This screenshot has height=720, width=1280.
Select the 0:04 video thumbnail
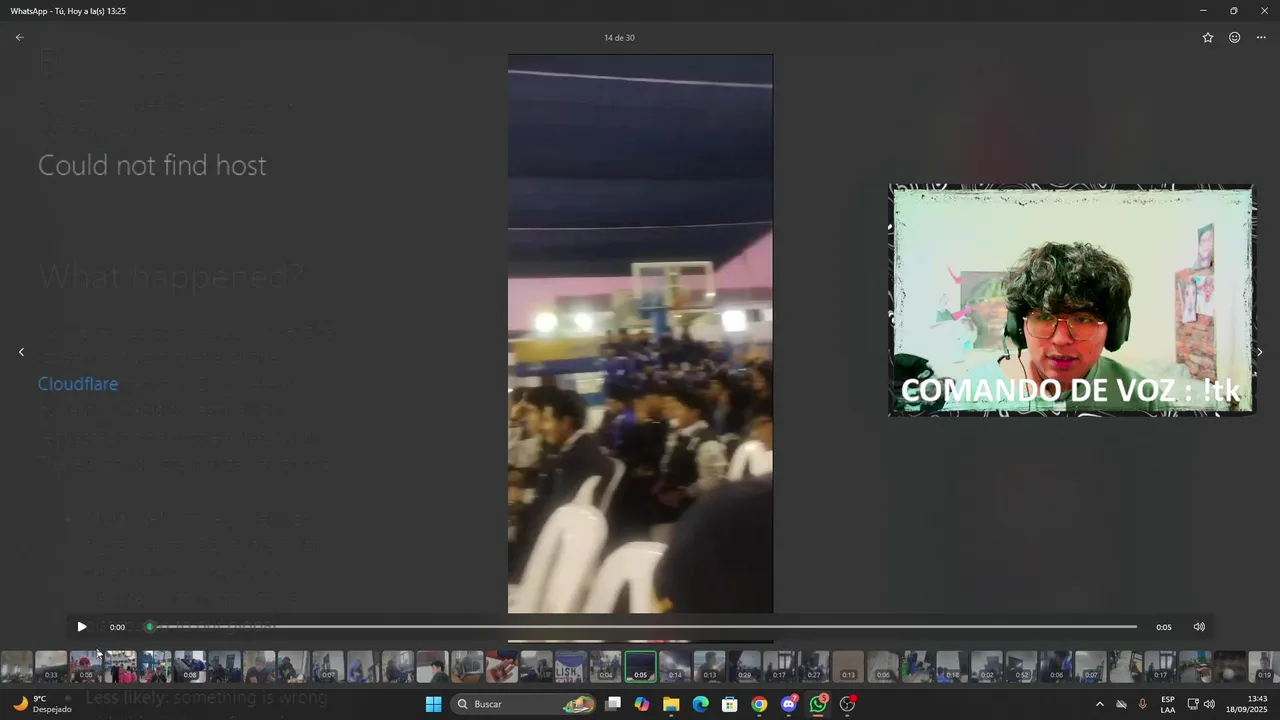(606, 666)
